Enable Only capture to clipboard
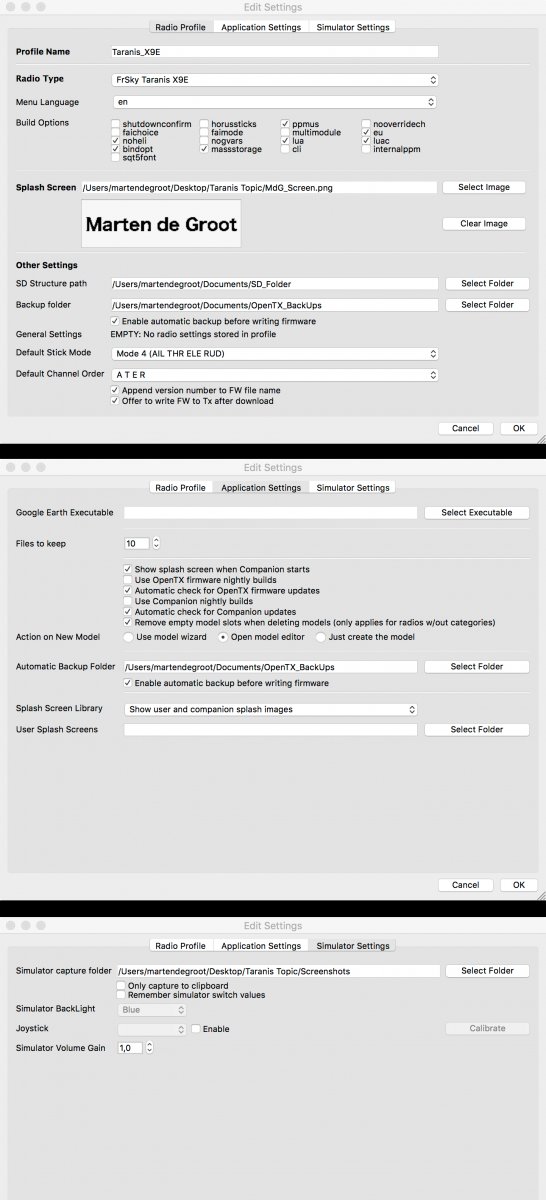Image resolution: width=546 pixels, height=1200 pixels. (121, 985)
